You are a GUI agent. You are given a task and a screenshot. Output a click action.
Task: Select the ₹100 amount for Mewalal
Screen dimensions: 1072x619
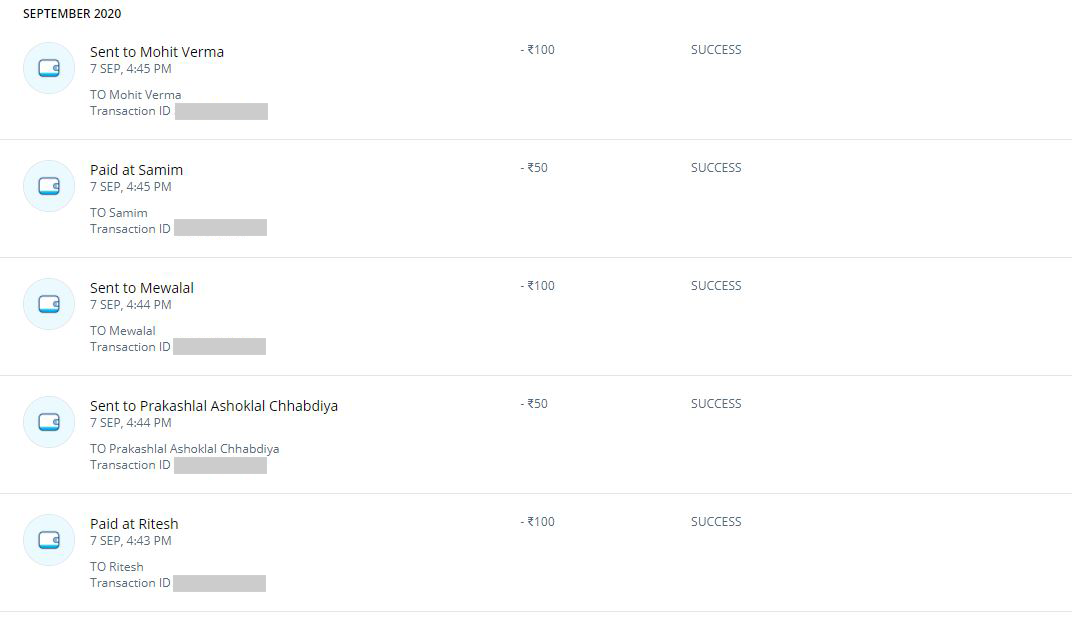pyautogui.click(x=537, y=286)
